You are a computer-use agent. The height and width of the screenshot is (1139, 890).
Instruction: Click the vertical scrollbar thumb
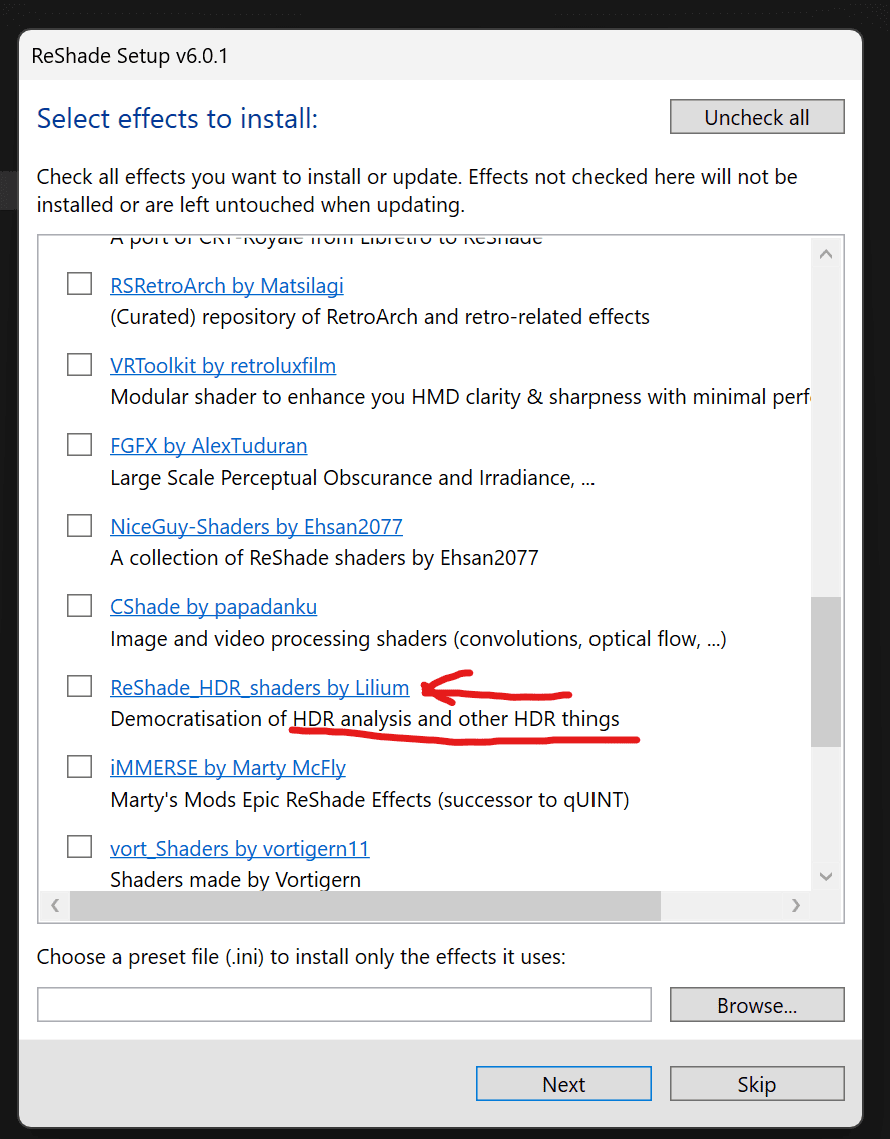pyautogui.click(x=825, y=671)
